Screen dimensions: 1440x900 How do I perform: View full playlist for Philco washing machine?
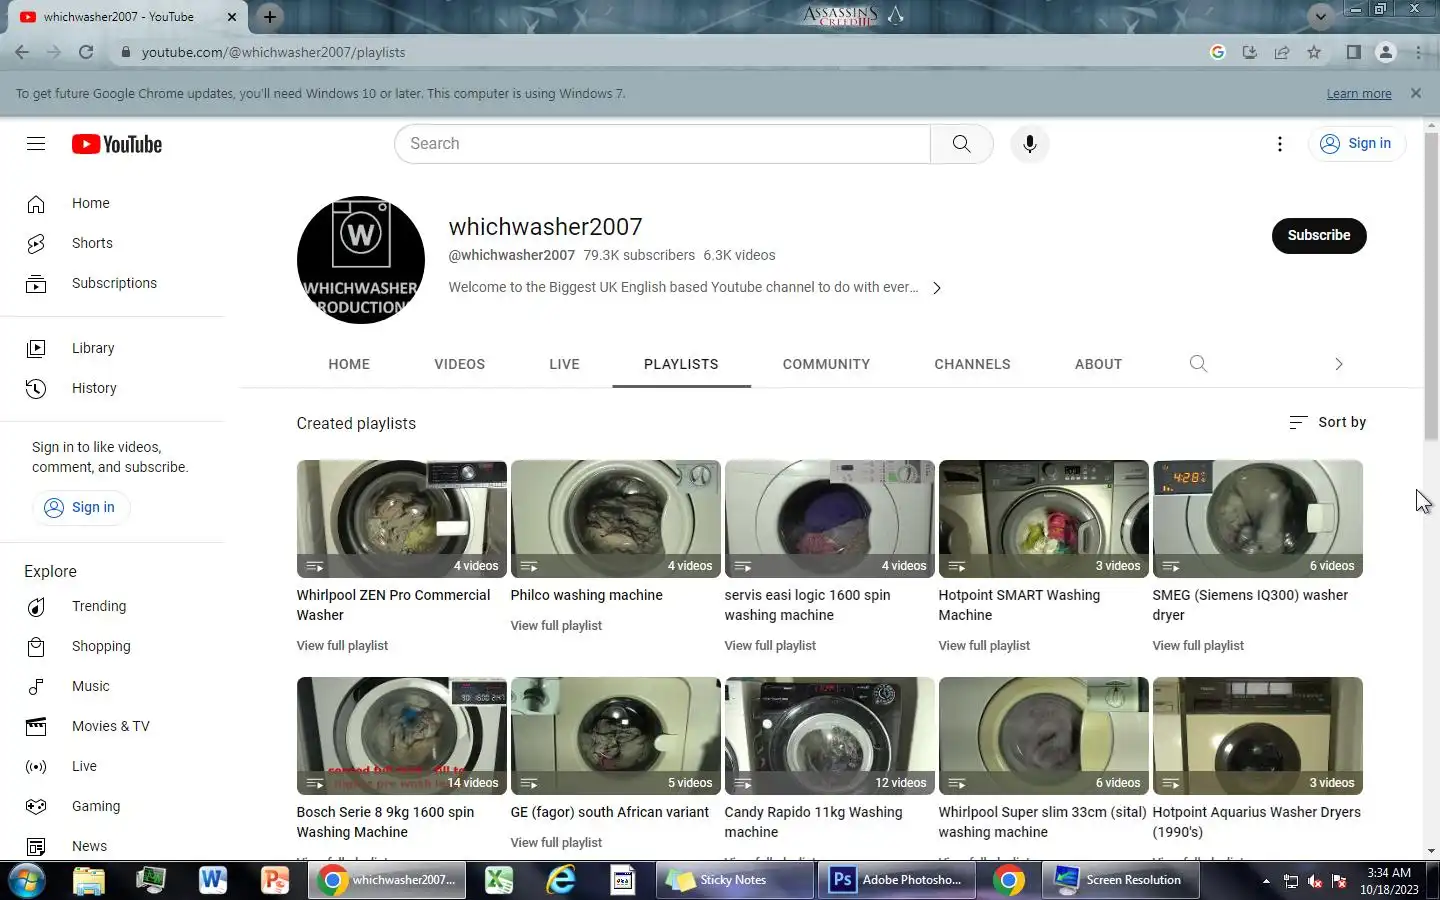[556, 626]
